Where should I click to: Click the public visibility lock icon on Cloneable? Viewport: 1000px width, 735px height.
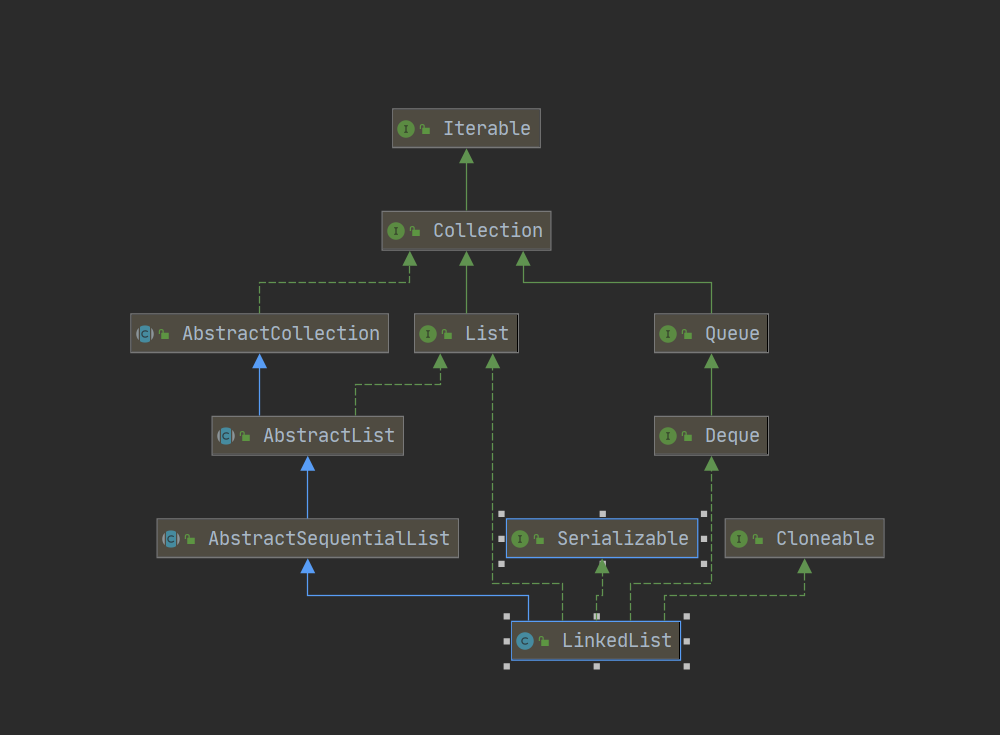tap(758, 539)
